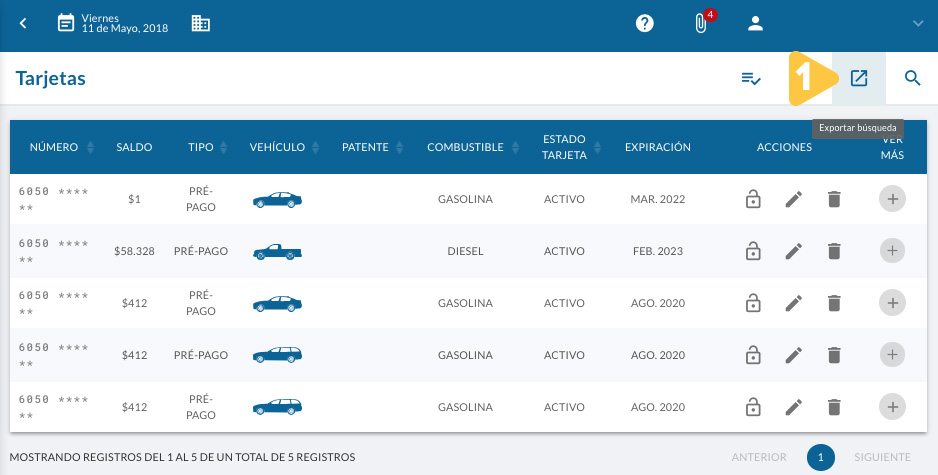Click the sedan icon in MAR. 2022 row
The height and width of the screenshot is (475, 938).
coord(277,200)
